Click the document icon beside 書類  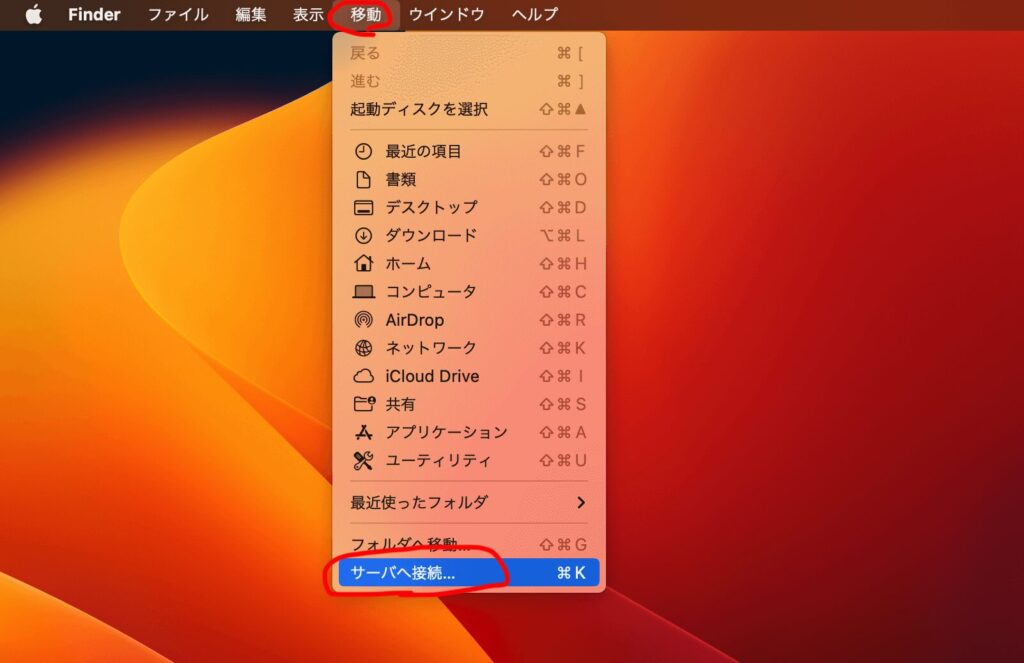(364, 180)
